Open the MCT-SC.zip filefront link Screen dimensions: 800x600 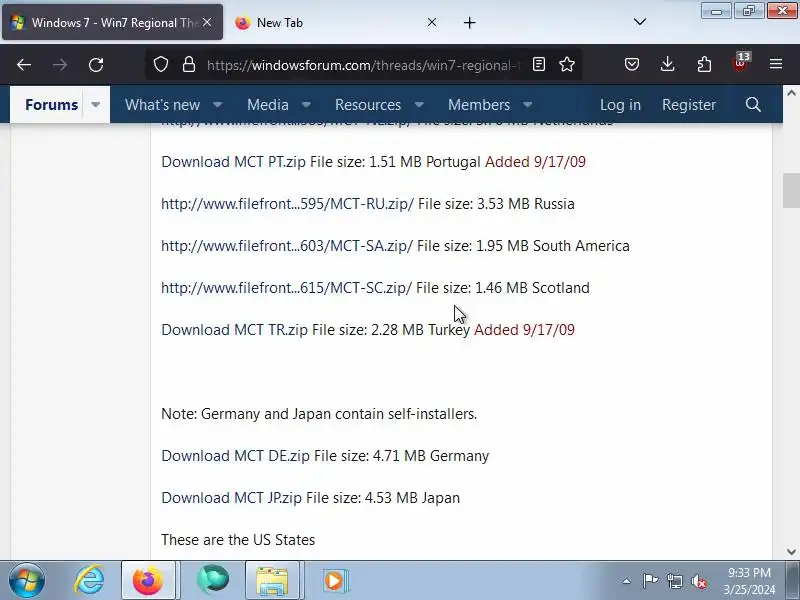(x=286, y=288)
